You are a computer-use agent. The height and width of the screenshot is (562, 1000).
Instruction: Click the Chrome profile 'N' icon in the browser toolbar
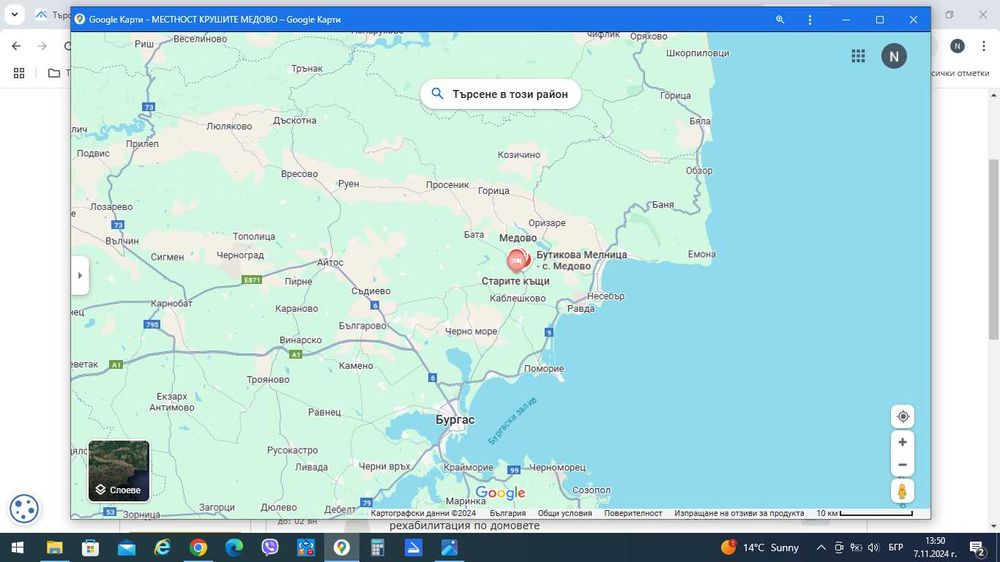(x=957, y=46)
